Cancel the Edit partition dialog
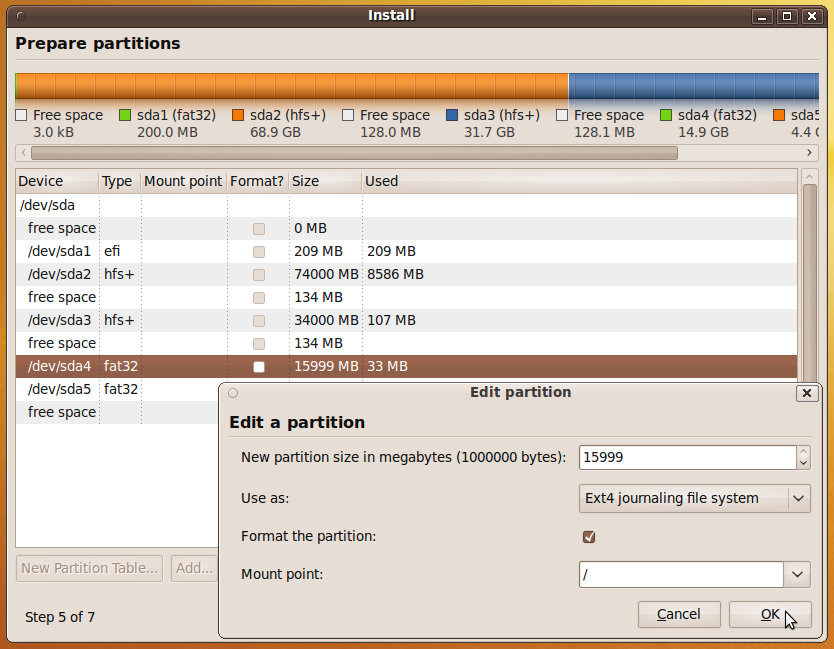The height and width of the screenshot is (649, 834). point(679,614)
